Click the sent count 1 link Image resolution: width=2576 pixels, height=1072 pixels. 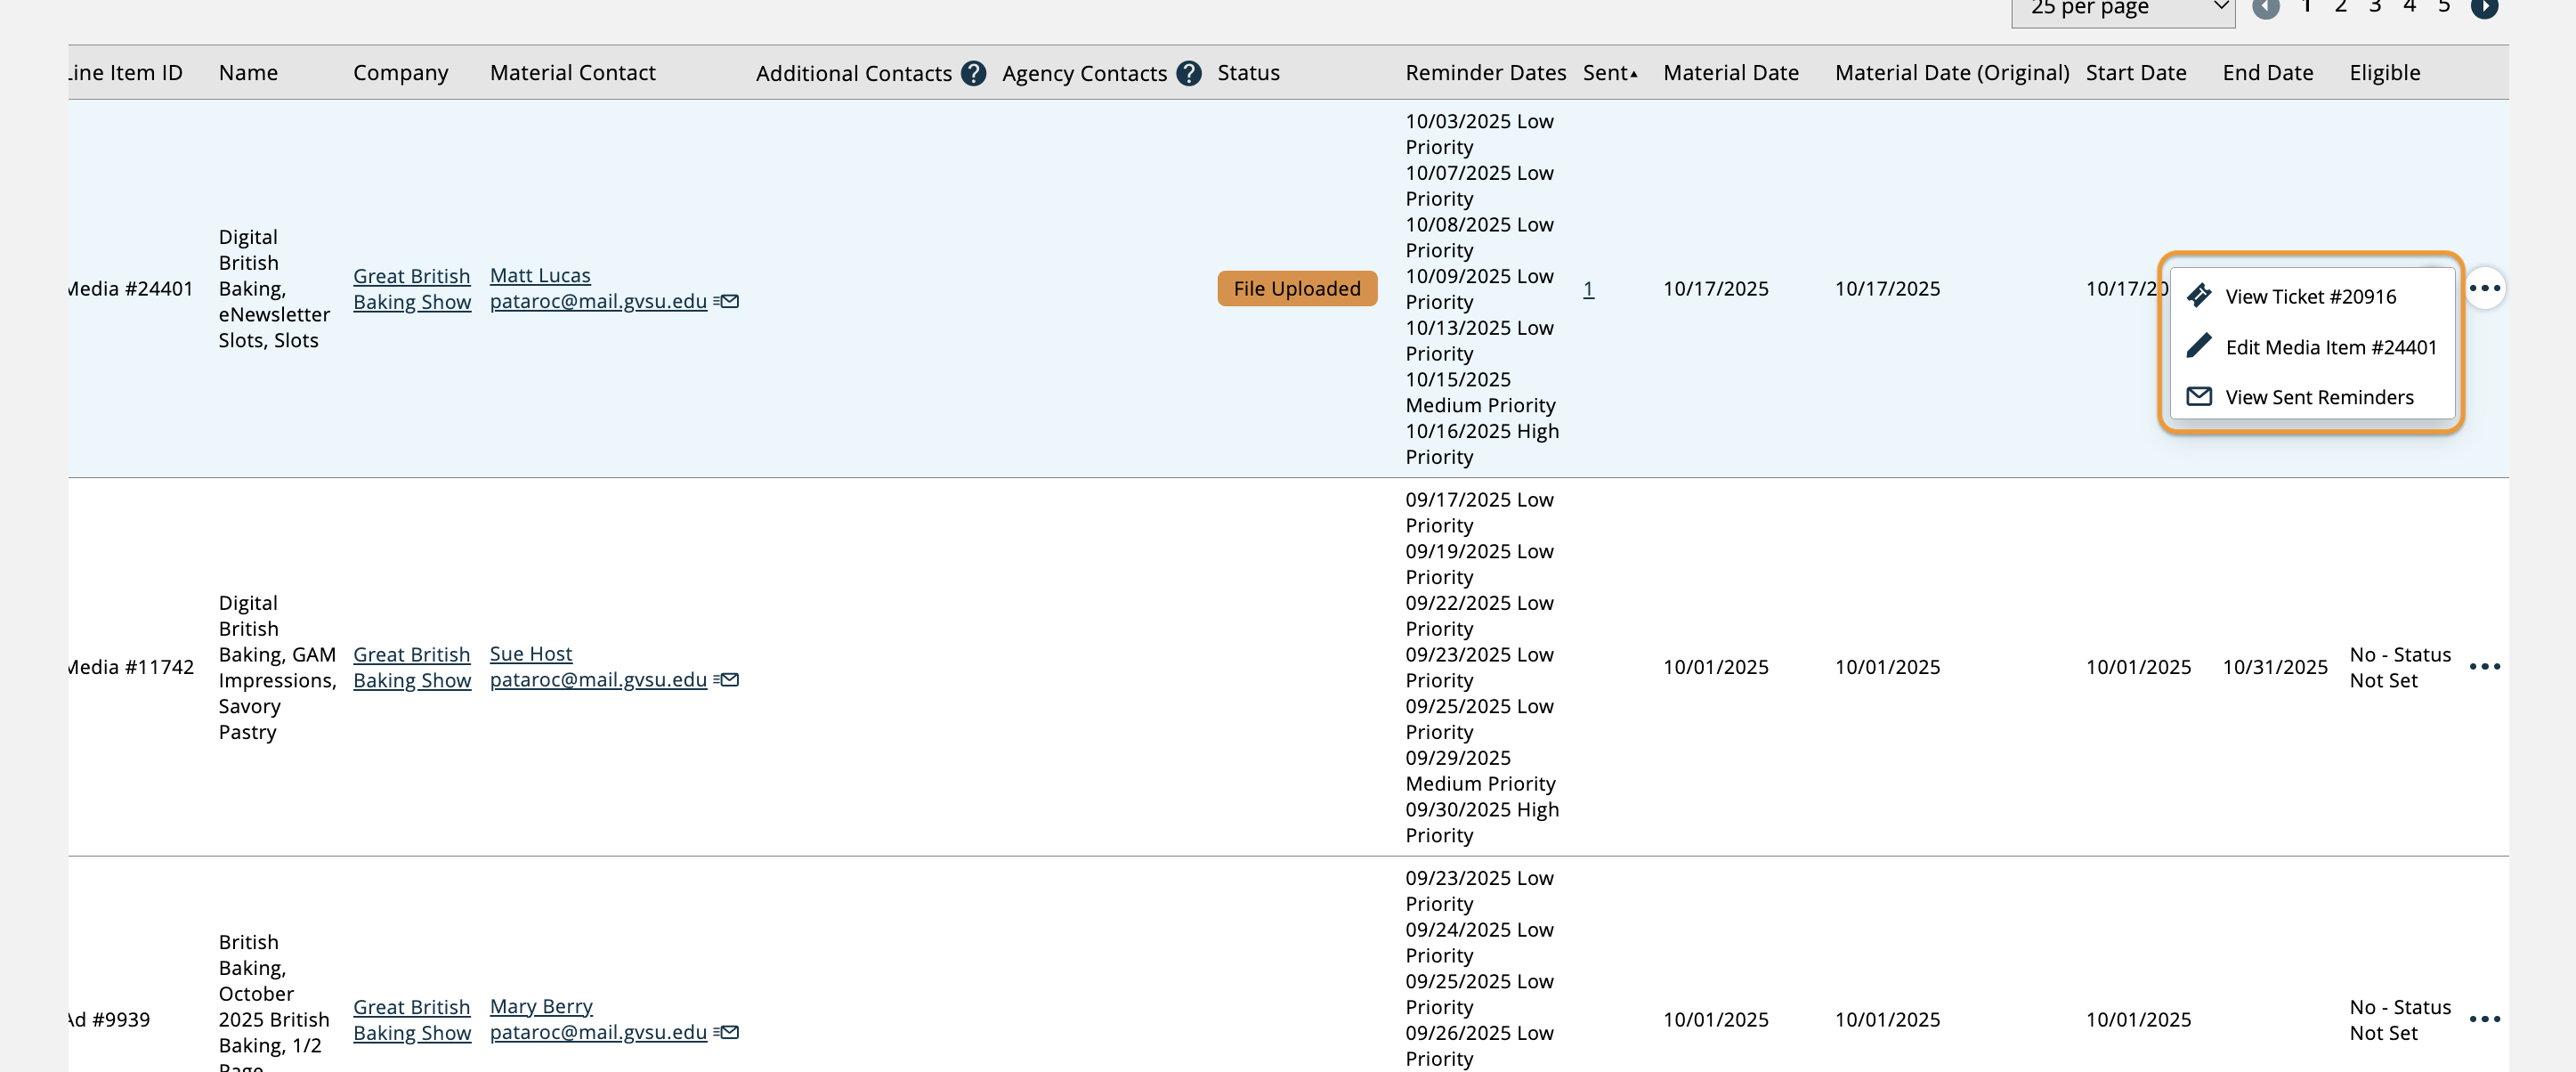point(1588,289)
